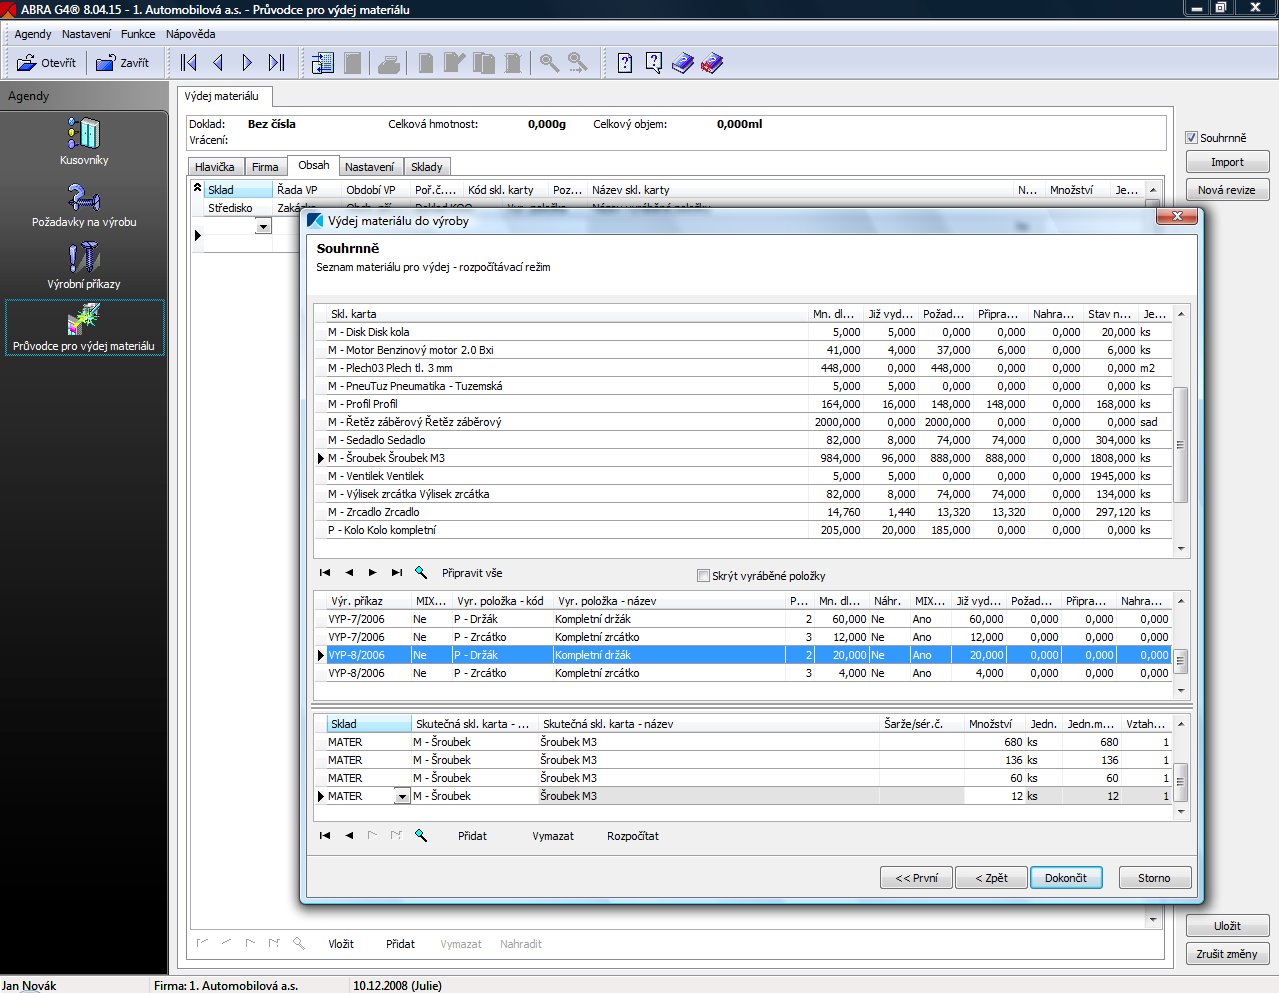Click the edit document pencil icon
The width and height of the screenshot is (1279, 993).
(455, 63)
